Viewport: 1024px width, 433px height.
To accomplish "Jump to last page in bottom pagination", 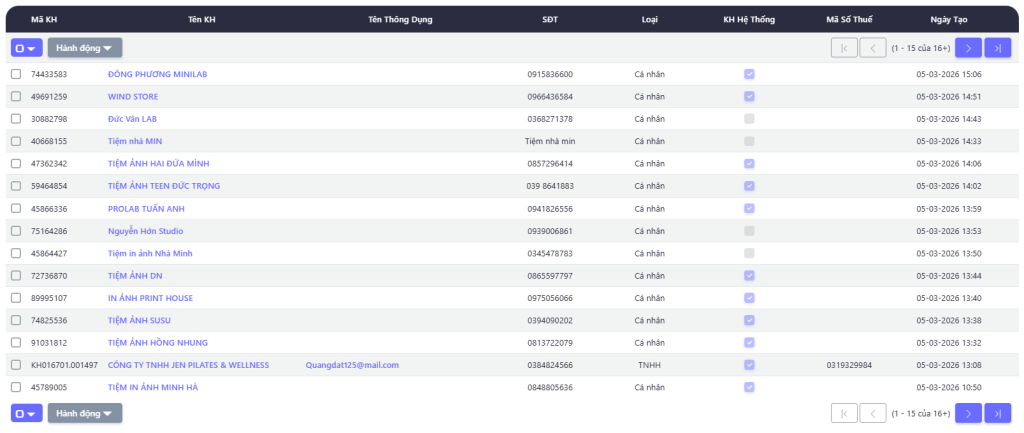I will (997, 413).
